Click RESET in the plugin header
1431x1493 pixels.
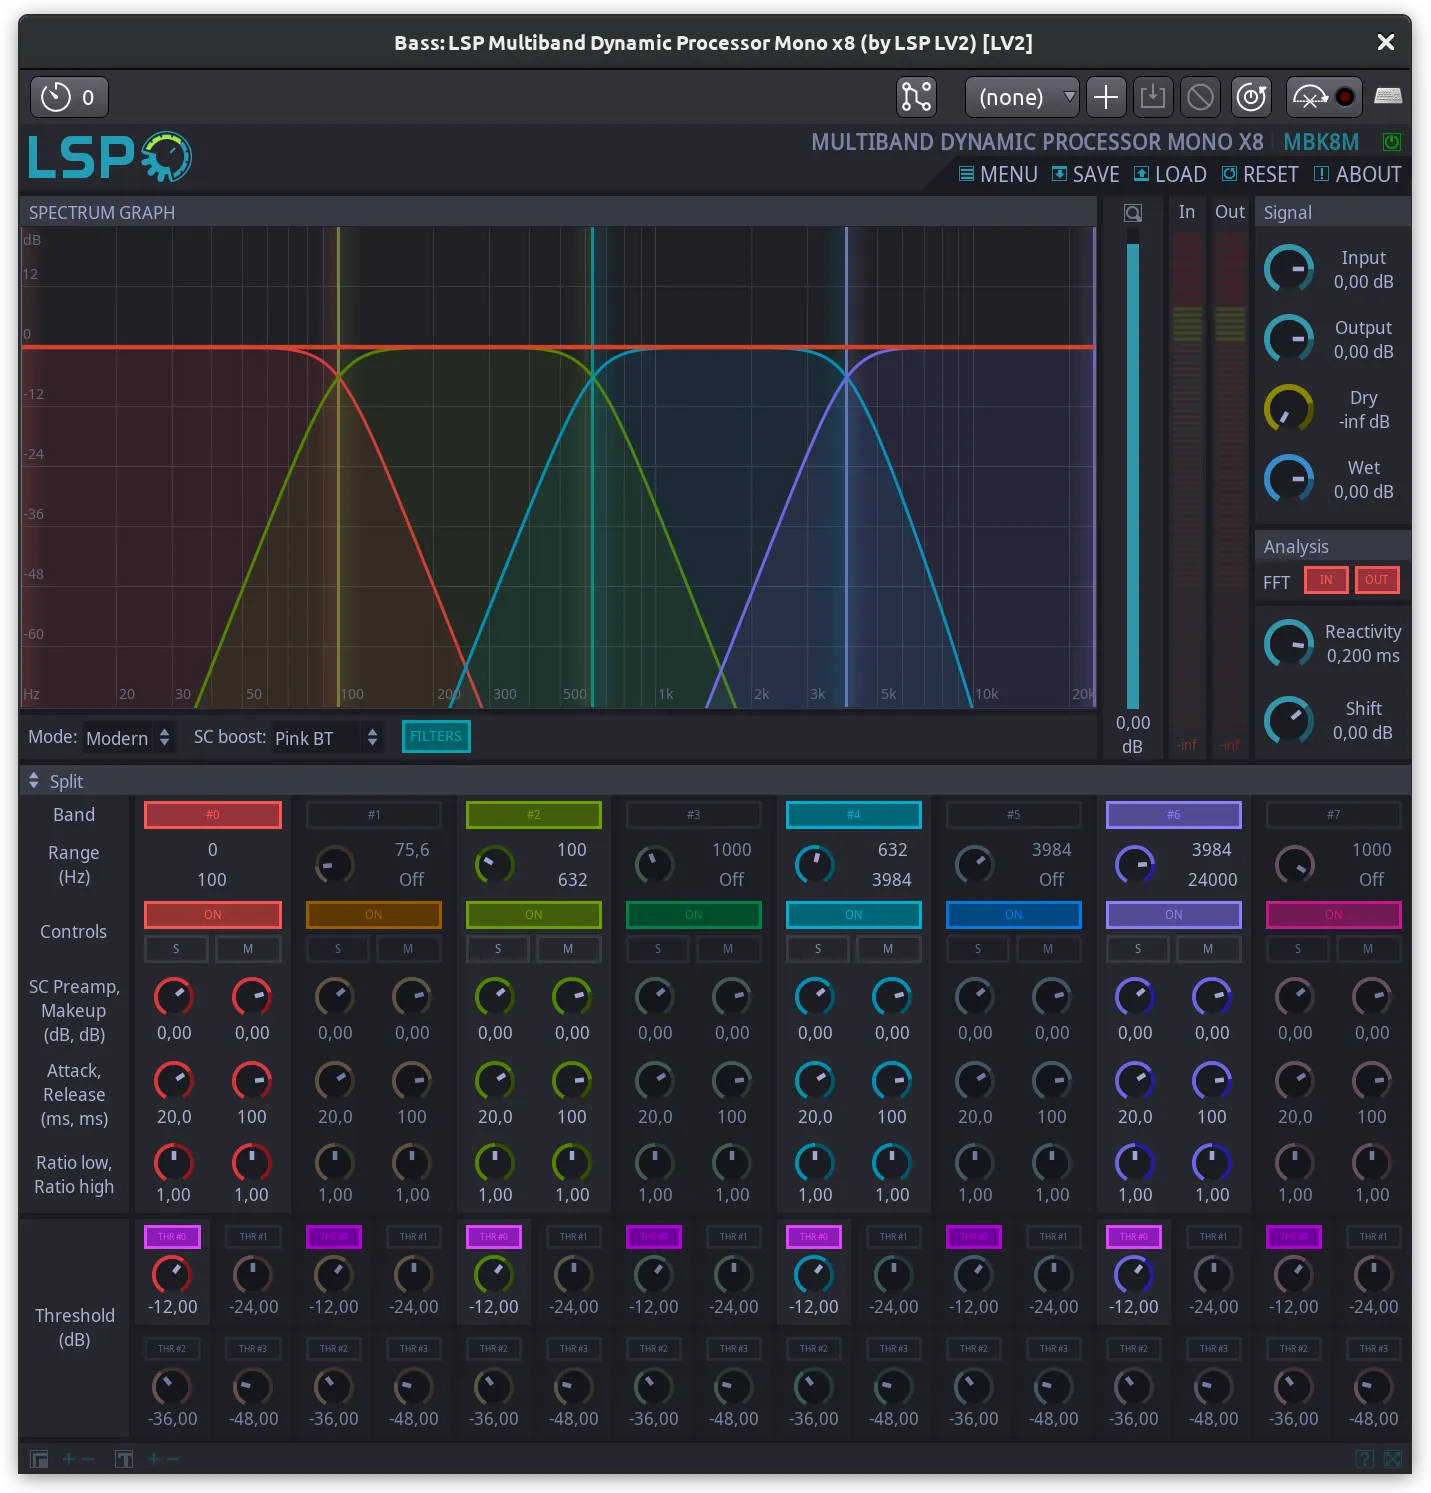coord(1260,174)
